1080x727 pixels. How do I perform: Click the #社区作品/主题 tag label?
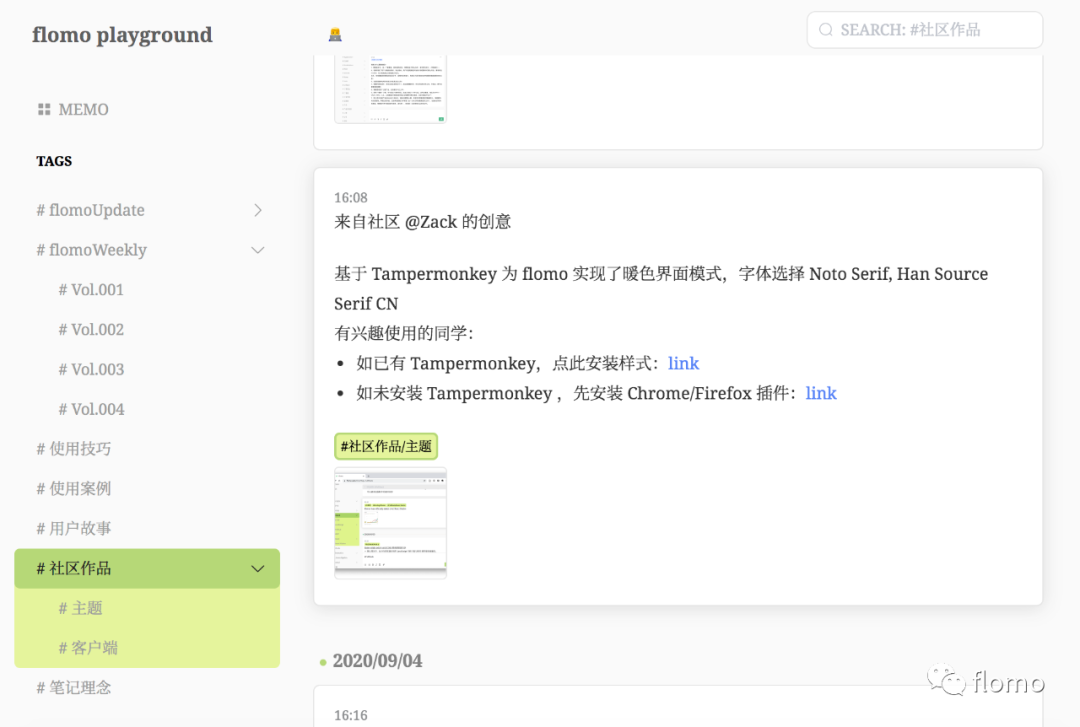click(386, 447)
